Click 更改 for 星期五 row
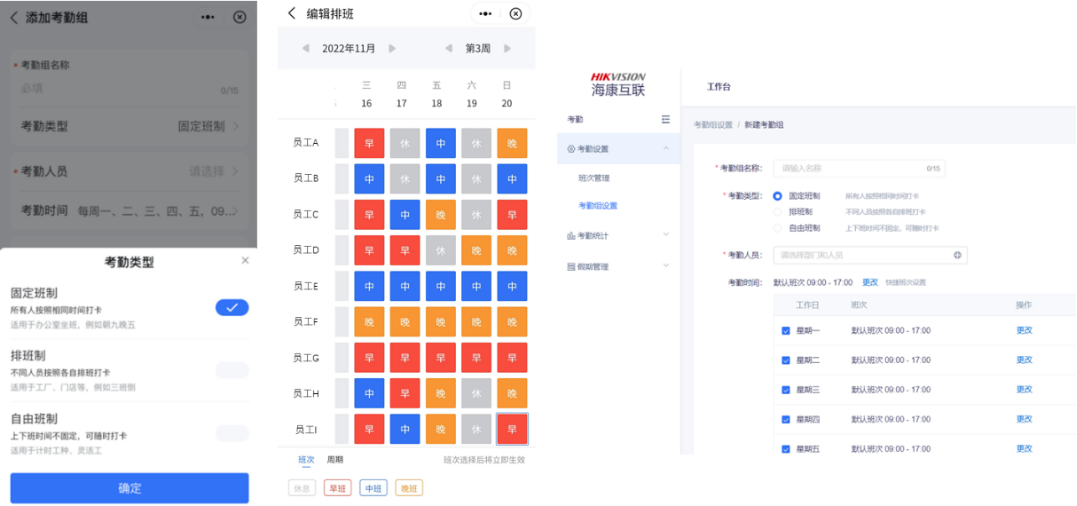The width and height of the screenshot is (1077, 506). 1024,448
